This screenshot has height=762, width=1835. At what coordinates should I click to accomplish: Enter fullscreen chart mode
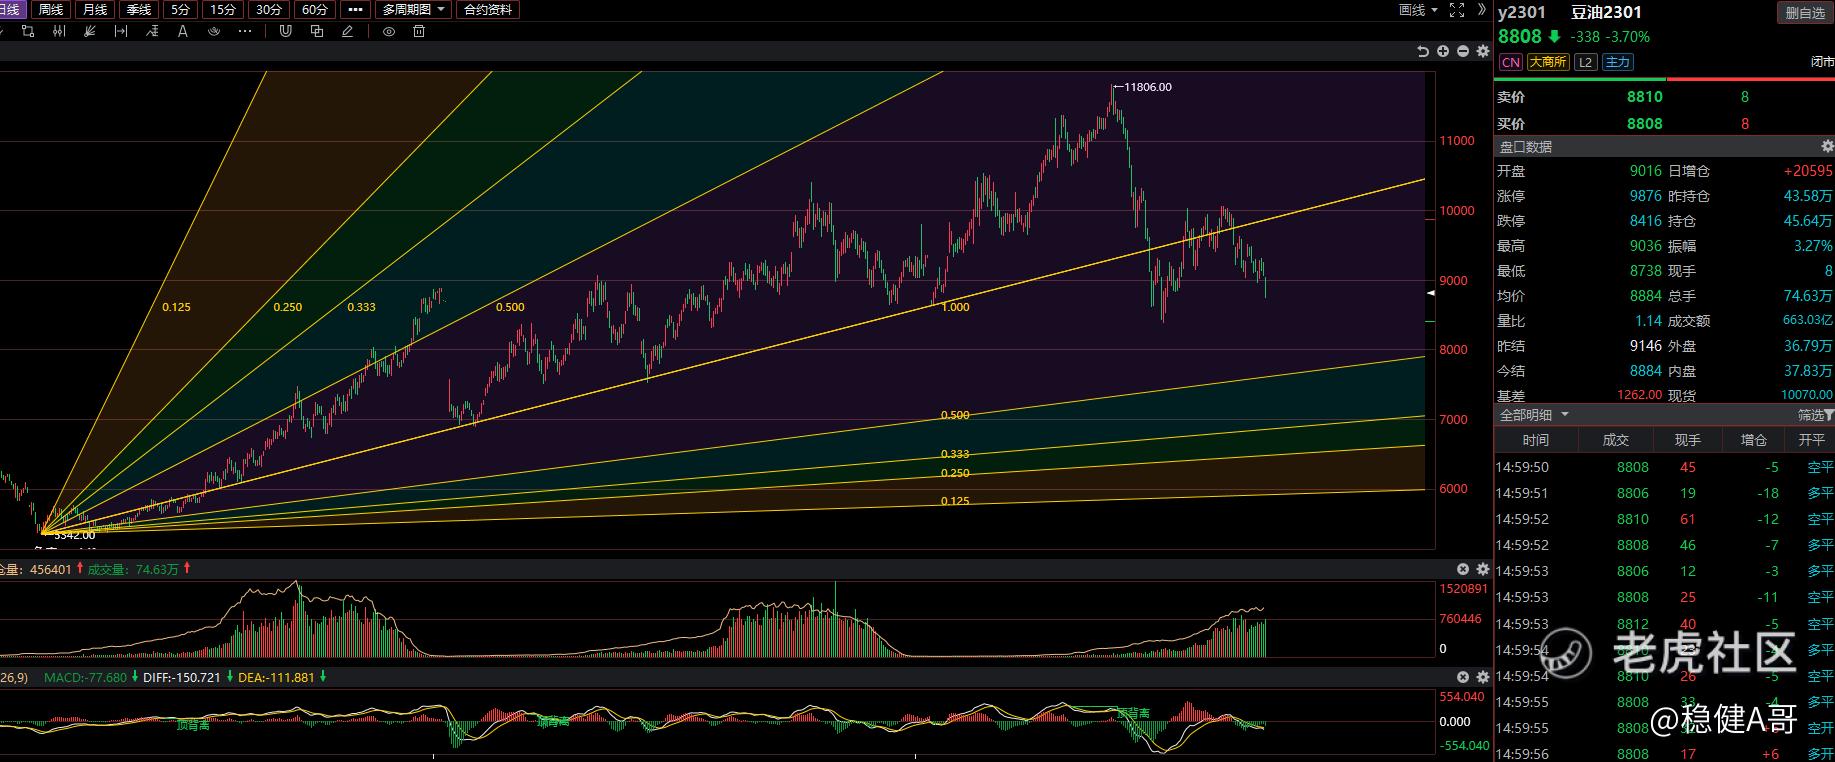[1457, 10]
